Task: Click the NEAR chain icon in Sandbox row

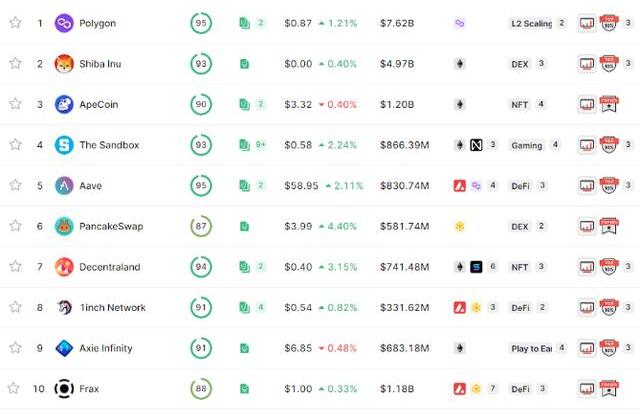Action: pyautogui.click(x=476, y=145)
